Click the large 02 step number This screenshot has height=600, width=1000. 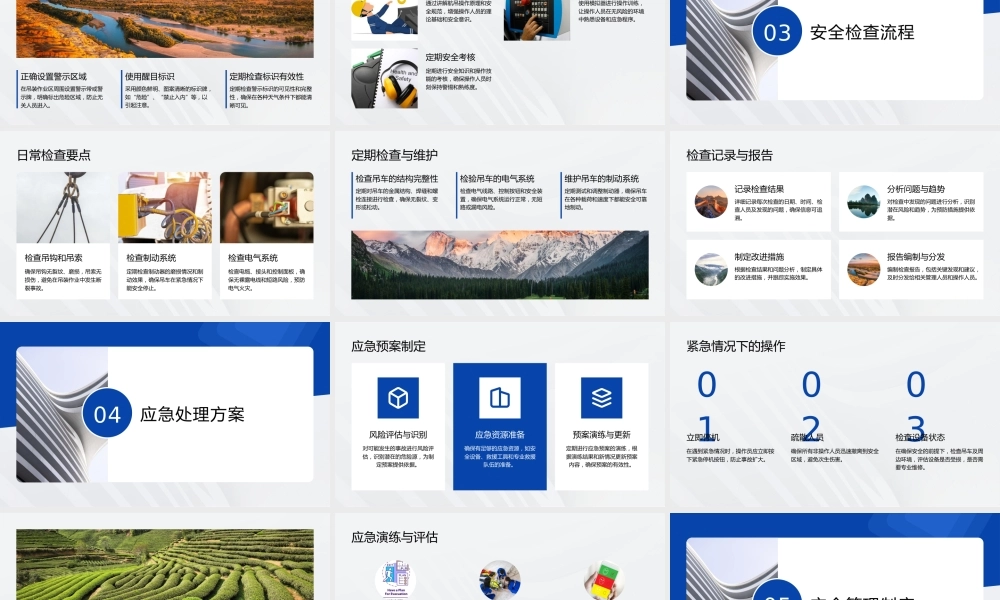[x=811, y=406]
